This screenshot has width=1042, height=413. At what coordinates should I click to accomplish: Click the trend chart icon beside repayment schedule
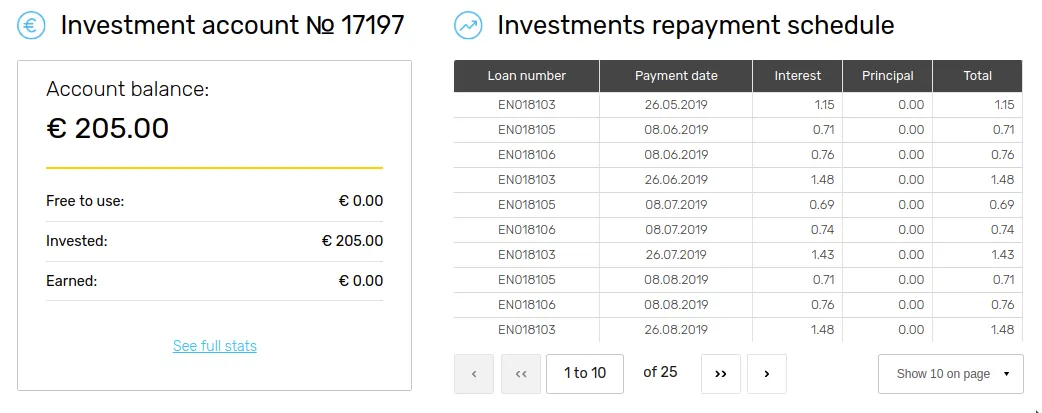(469, 26)
